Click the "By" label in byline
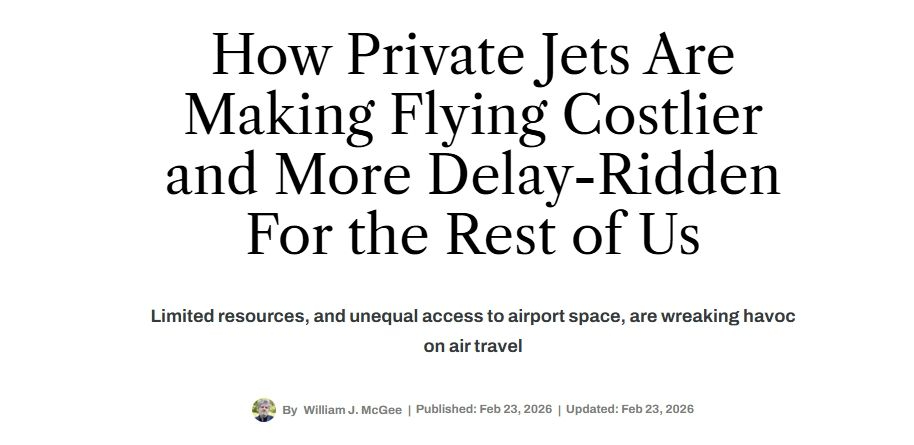The image size is (914, 445). [x=290, y=410]
